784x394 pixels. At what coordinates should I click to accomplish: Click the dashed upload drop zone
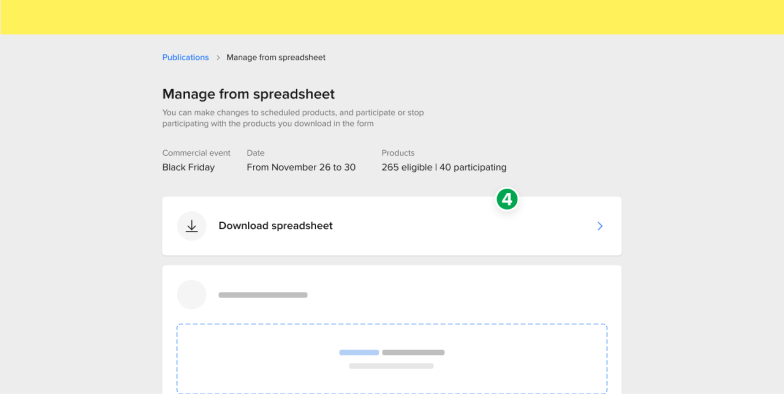tap(392, 358)
